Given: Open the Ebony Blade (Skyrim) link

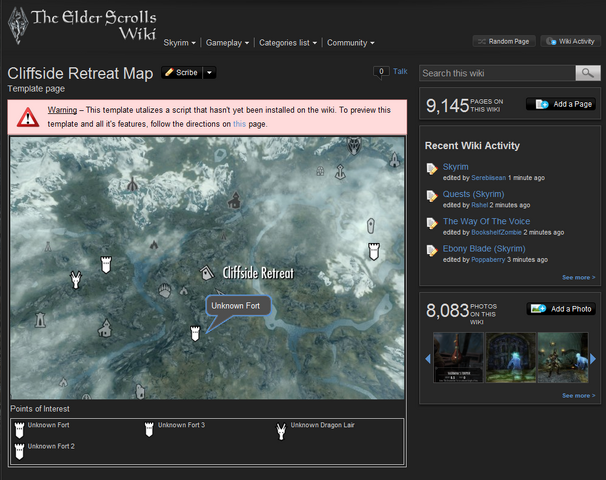Looking at the screenshot, I should click(484, 249).
